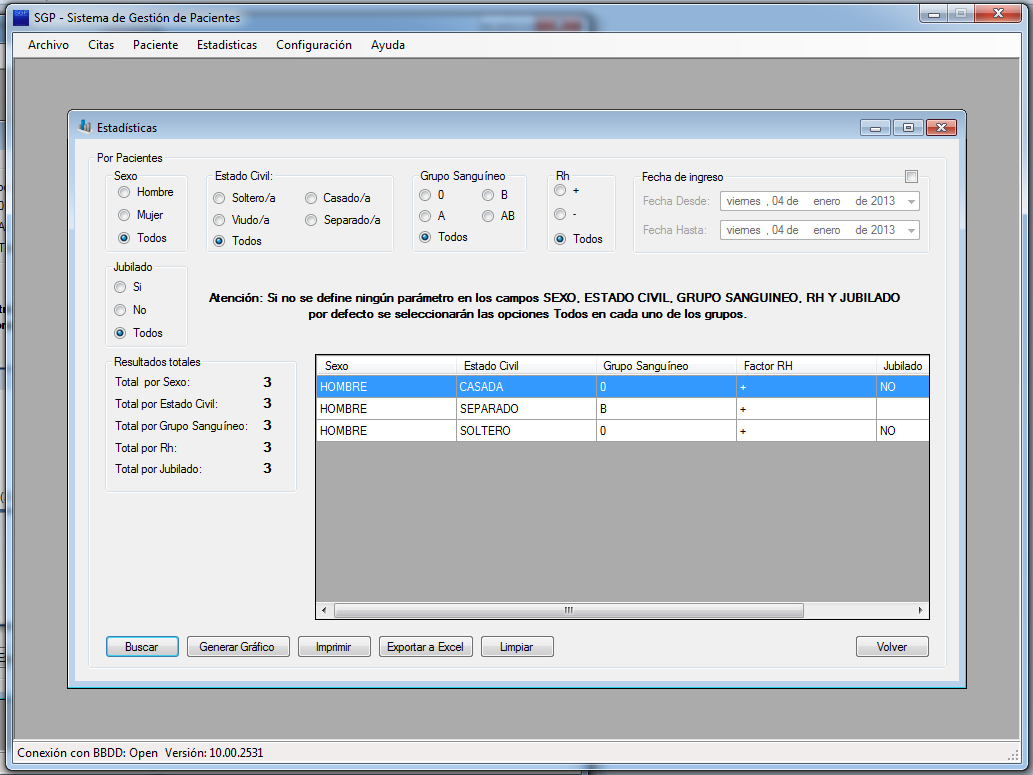Restore the Estadísticas inner window size
The image size is (1033, 775).
pyautogui.click(x=908, y=128)
